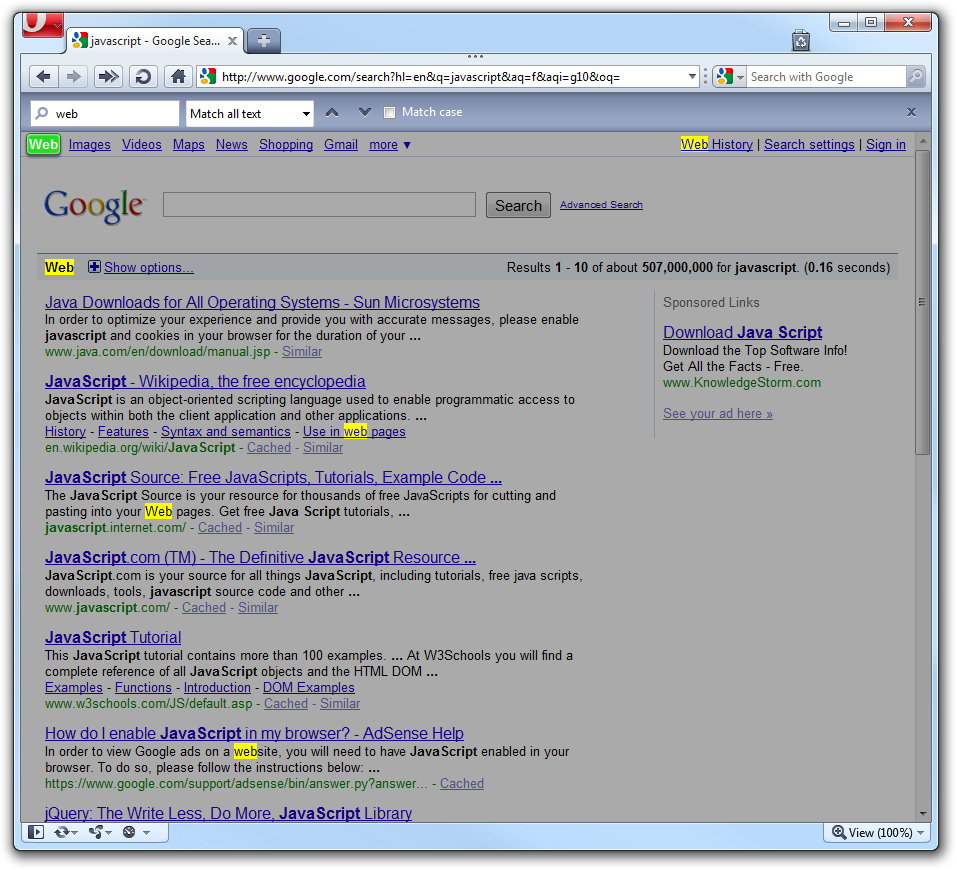Click the Fast Forward button

108,77
